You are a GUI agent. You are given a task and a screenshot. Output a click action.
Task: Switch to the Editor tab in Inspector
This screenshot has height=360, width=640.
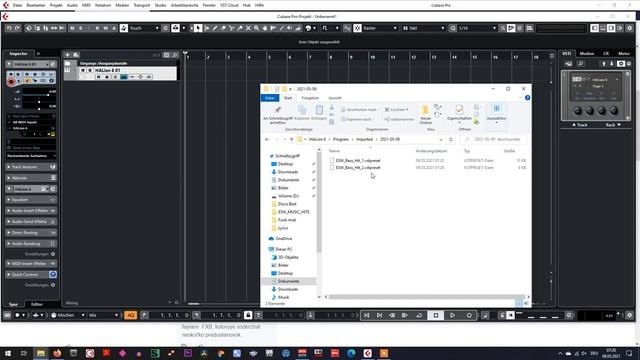click(x=37, y=304)
